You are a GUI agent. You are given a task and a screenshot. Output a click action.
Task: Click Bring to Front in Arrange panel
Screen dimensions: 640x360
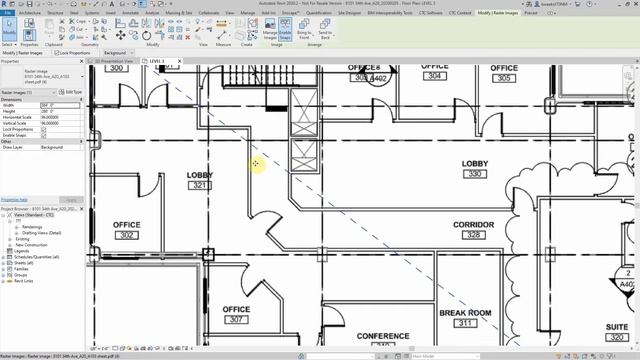coord(304,29)
